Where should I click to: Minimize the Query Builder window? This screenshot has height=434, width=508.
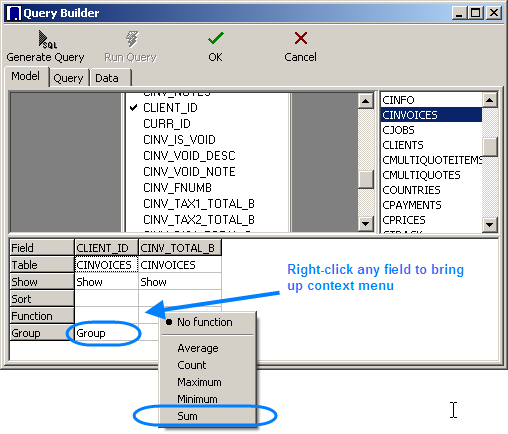[459, 13]
